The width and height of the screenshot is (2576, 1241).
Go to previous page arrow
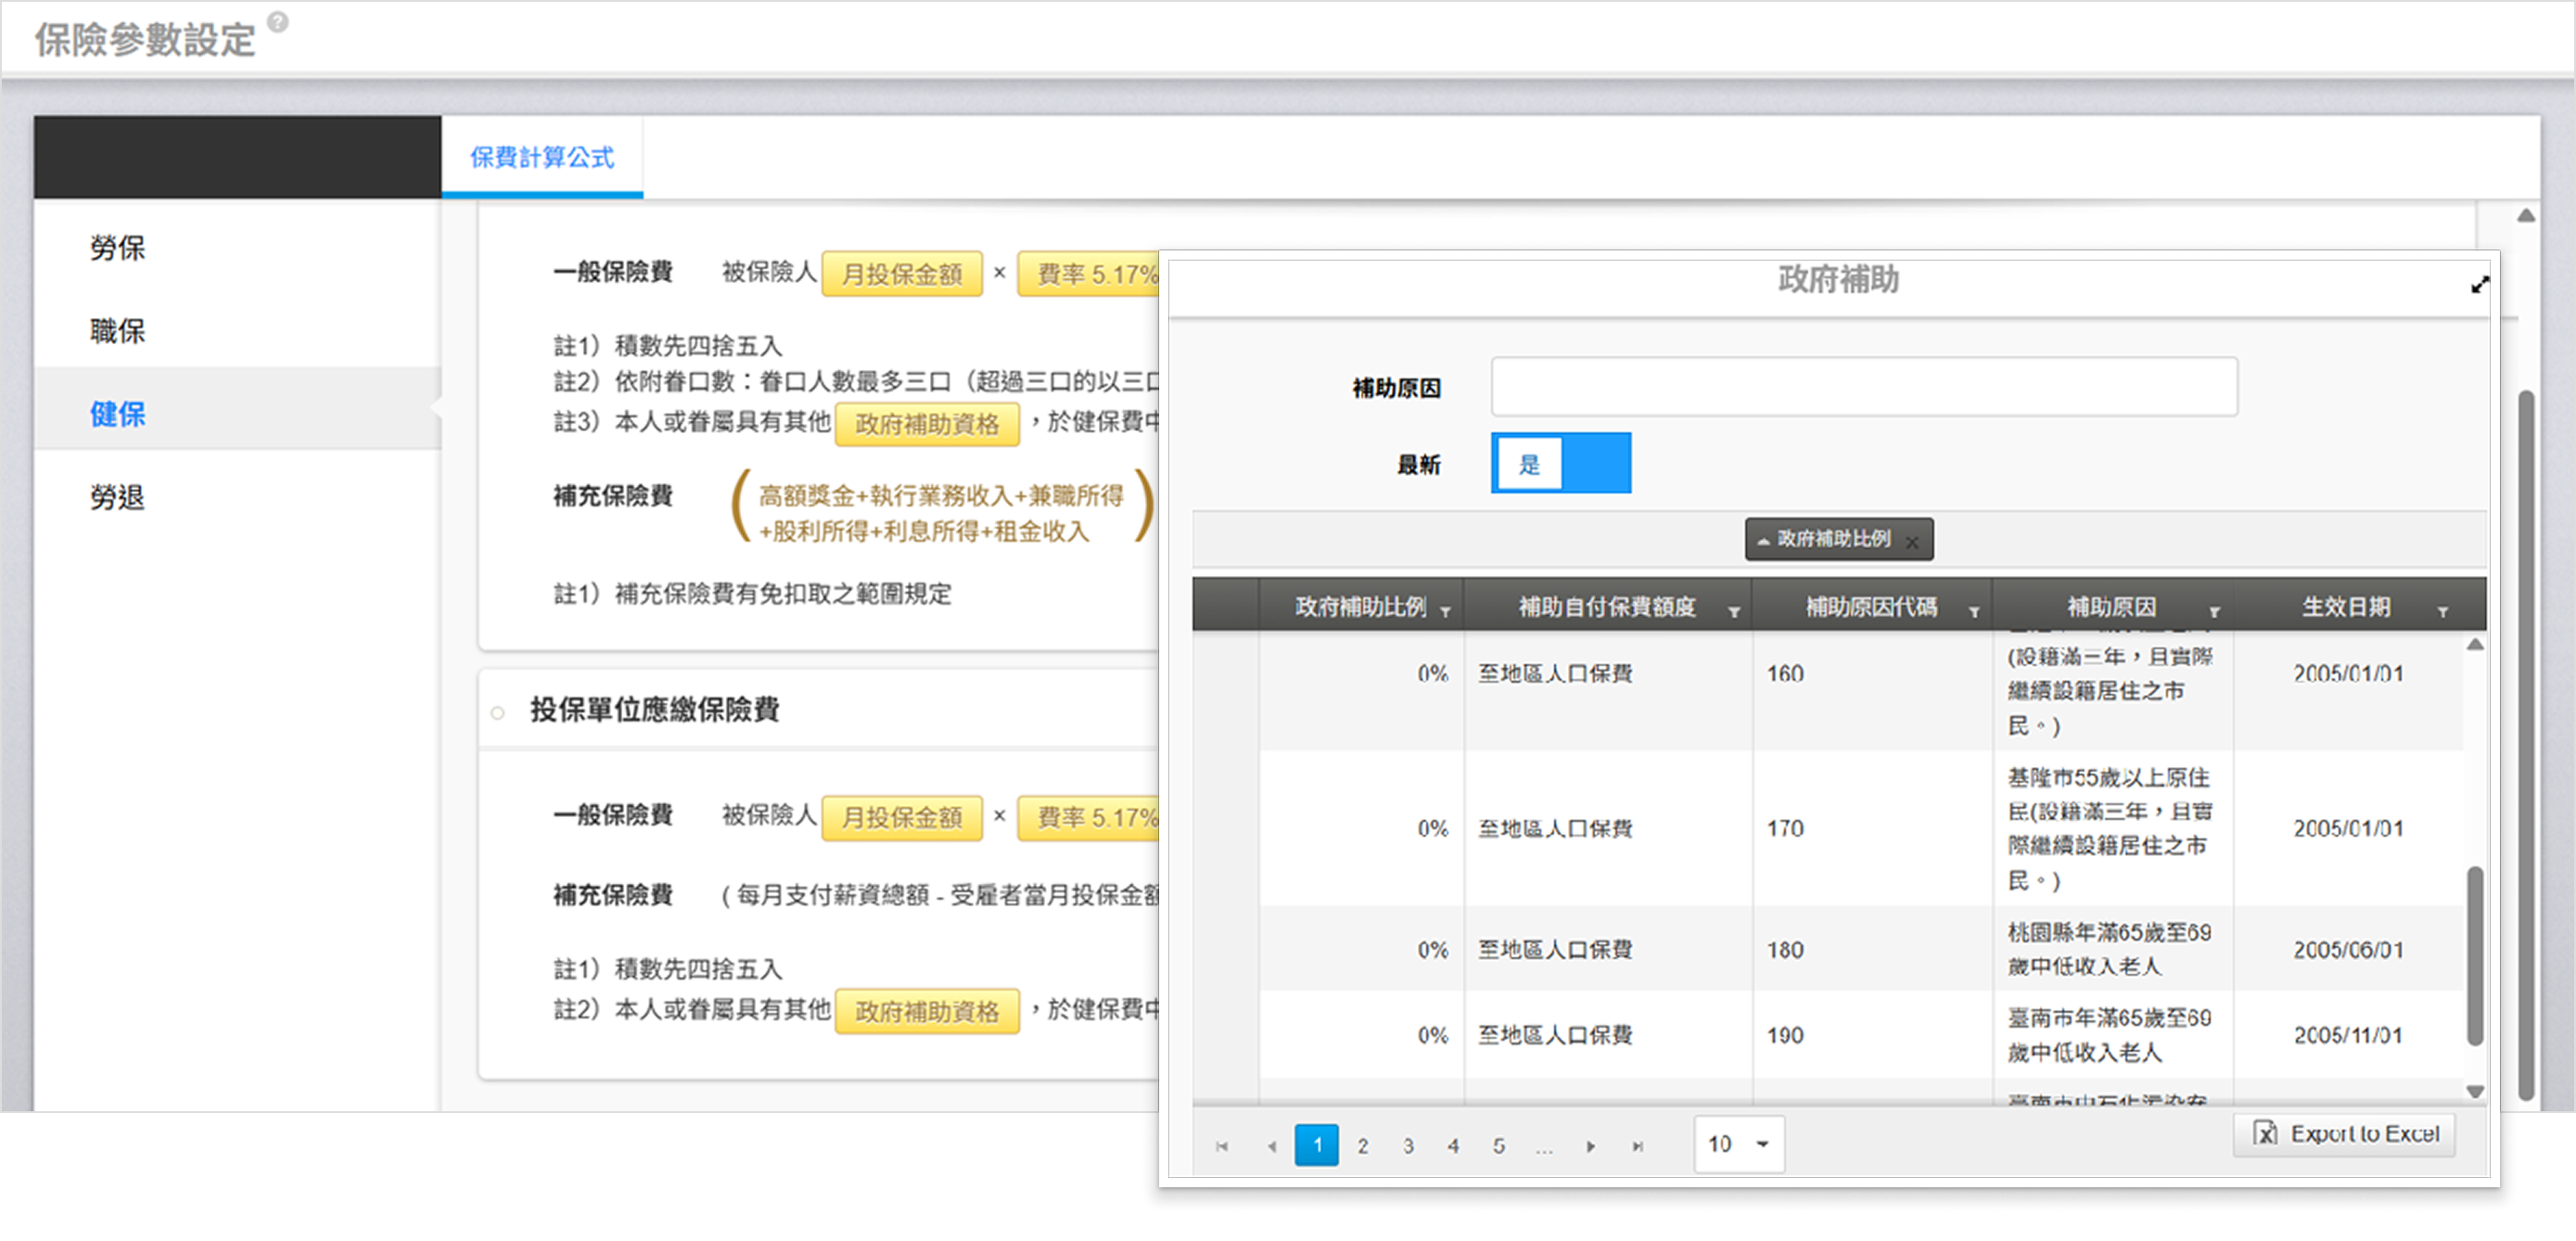coord(1272,1146)
